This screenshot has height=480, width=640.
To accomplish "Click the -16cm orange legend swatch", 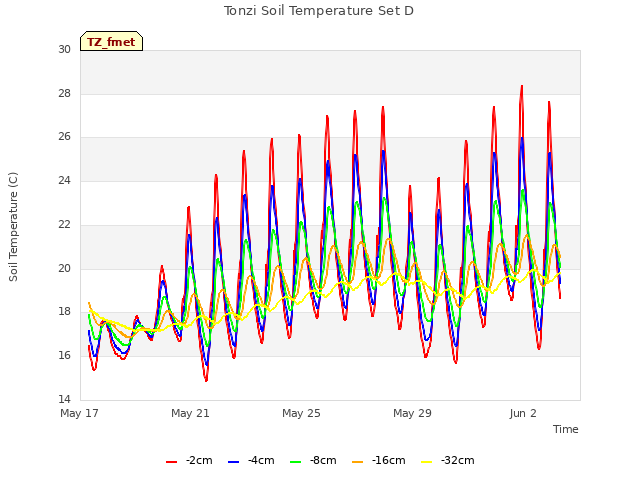I will pyautogui.click(x=357, y=462).
